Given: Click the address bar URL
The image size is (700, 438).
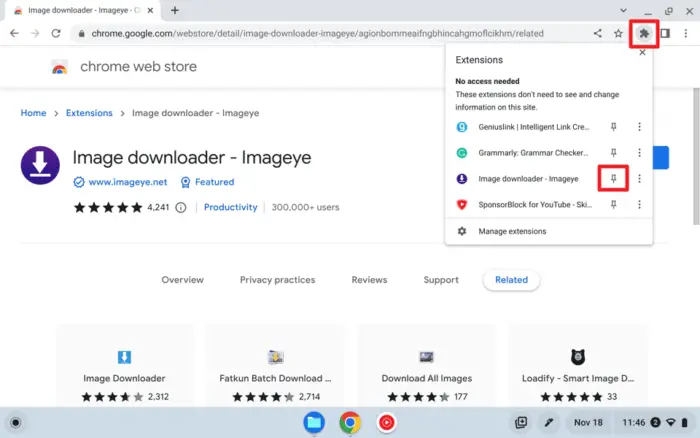Looking at the screenshot, I should point(317,33).
